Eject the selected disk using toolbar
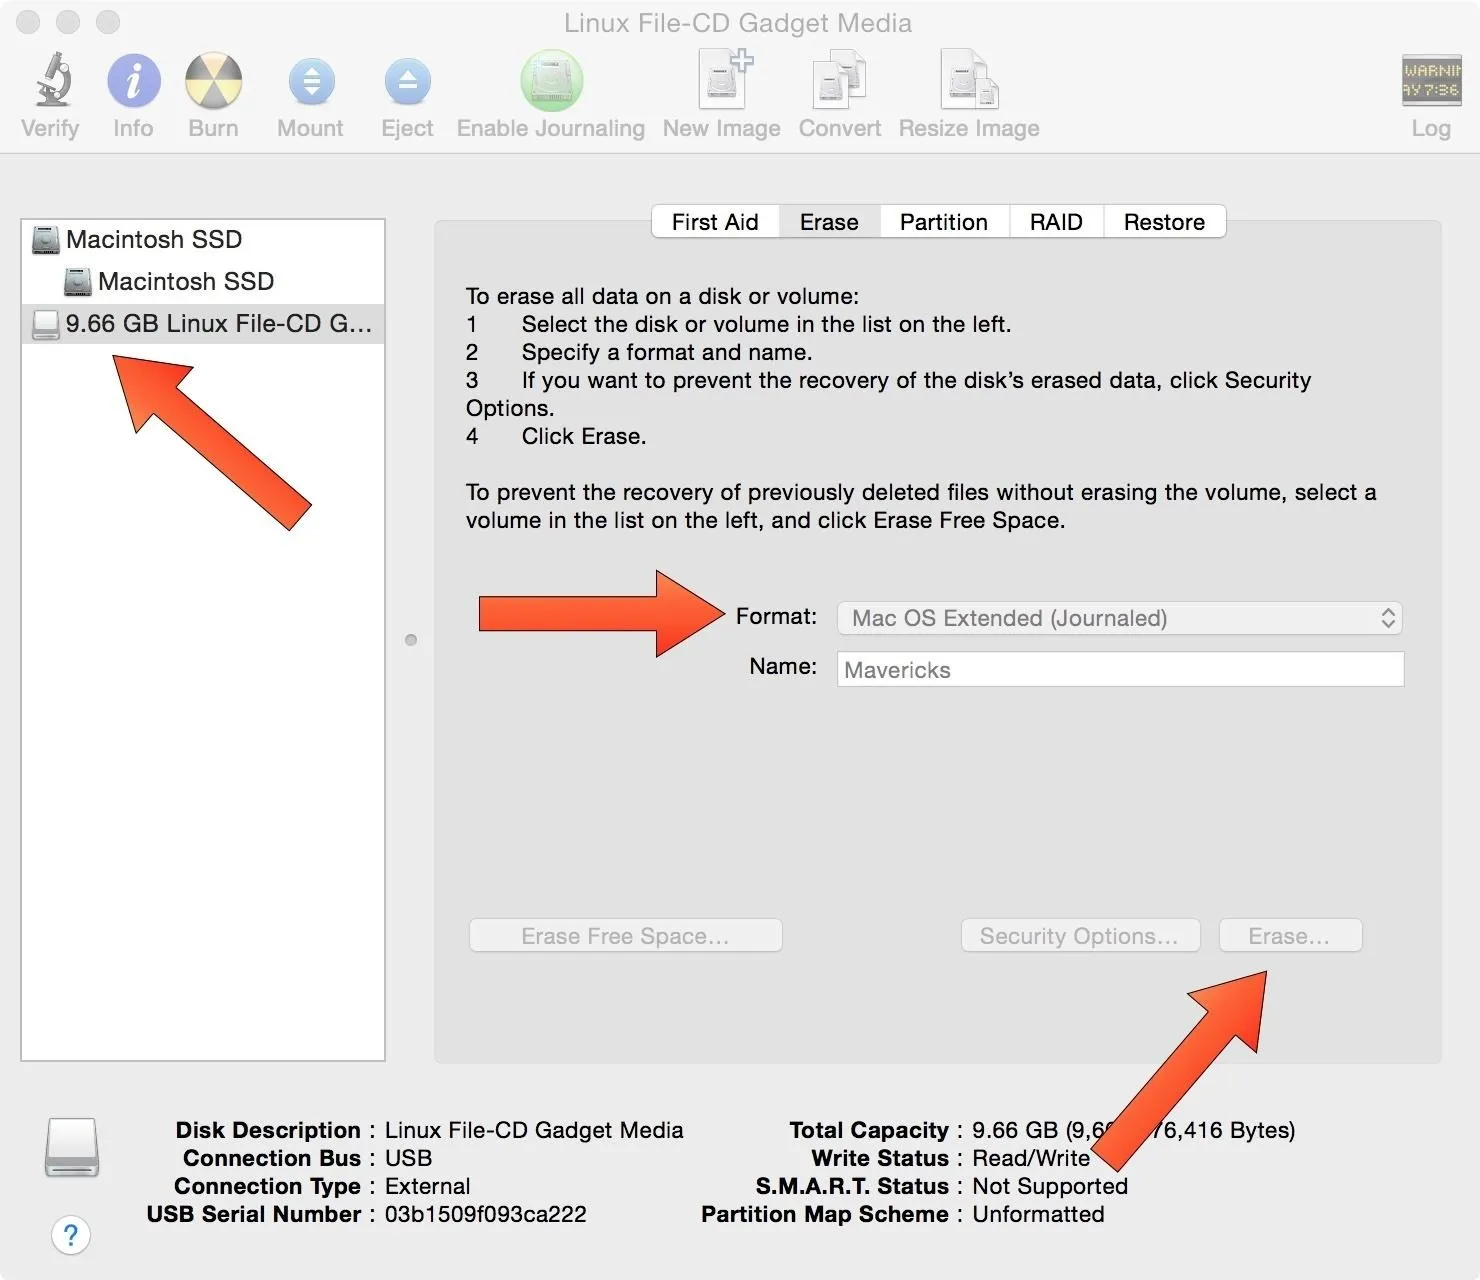Image resolution: width=1480 pixels, height=1280 pixels. (x=407, y=82)
